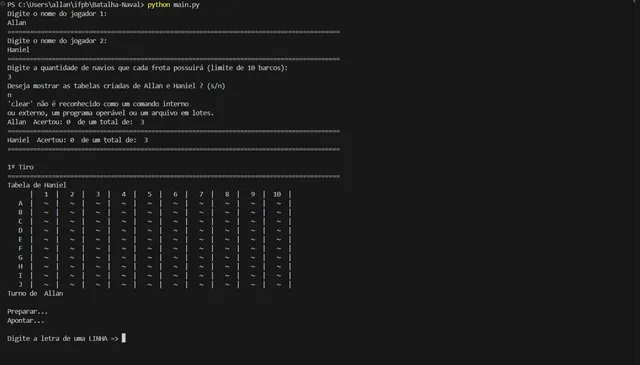Click row label 'E' in the table
The width and height of the screenshot is (640, 365).
click(20, 239)
